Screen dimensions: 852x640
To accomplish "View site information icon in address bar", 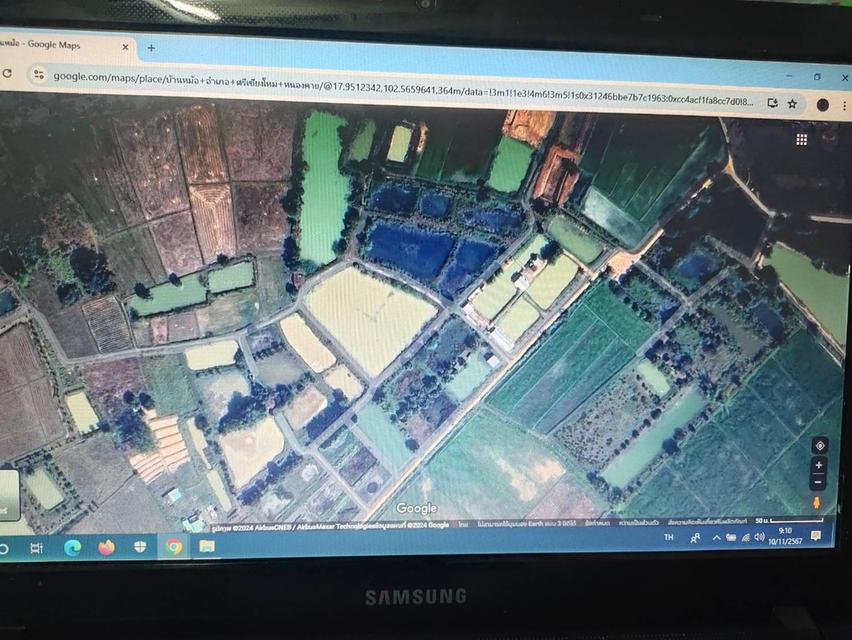I will tap(39, 75).
